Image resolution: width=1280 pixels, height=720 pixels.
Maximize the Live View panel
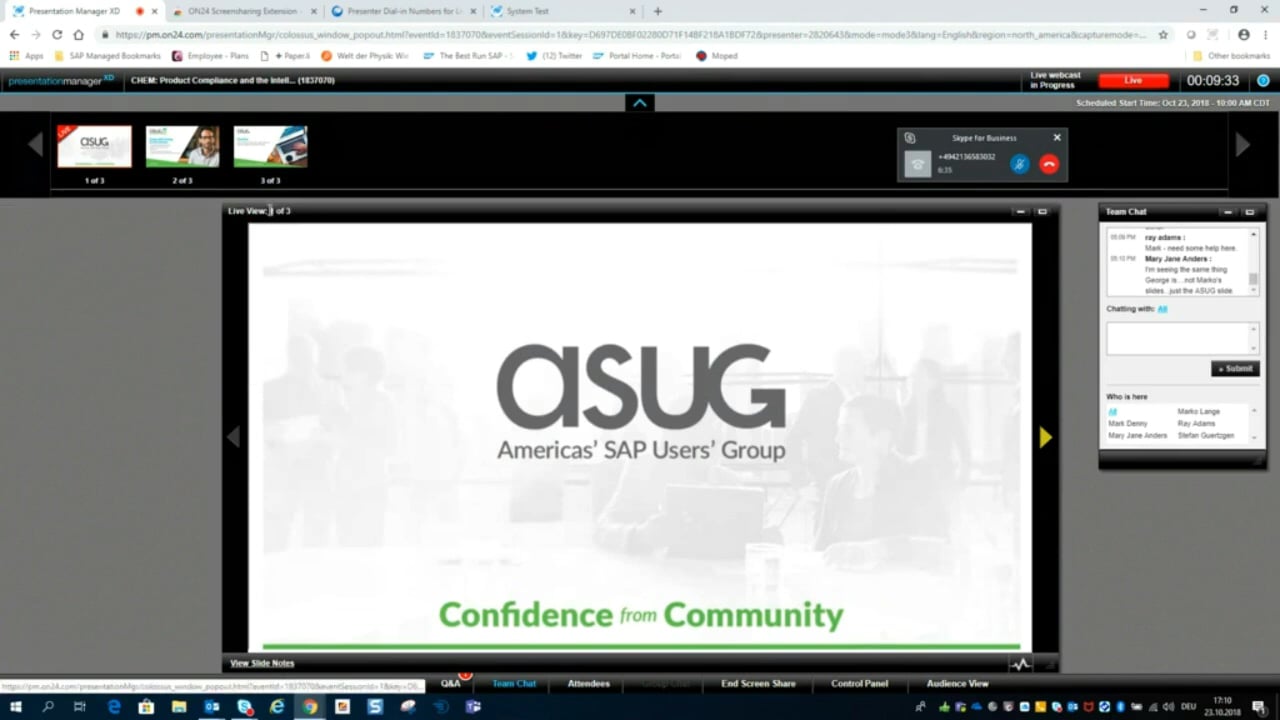[x=1042, y=211]
